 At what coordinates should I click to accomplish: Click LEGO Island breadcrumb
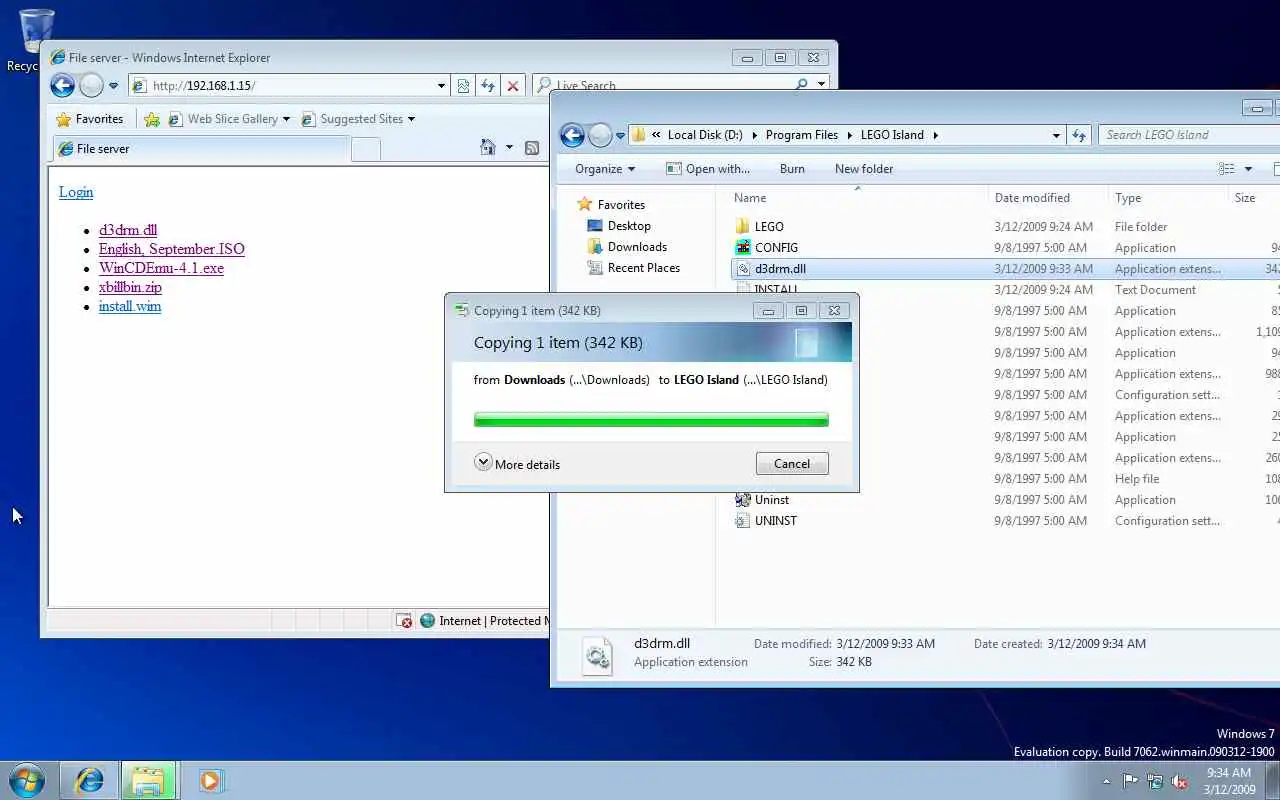coord(892,135)
